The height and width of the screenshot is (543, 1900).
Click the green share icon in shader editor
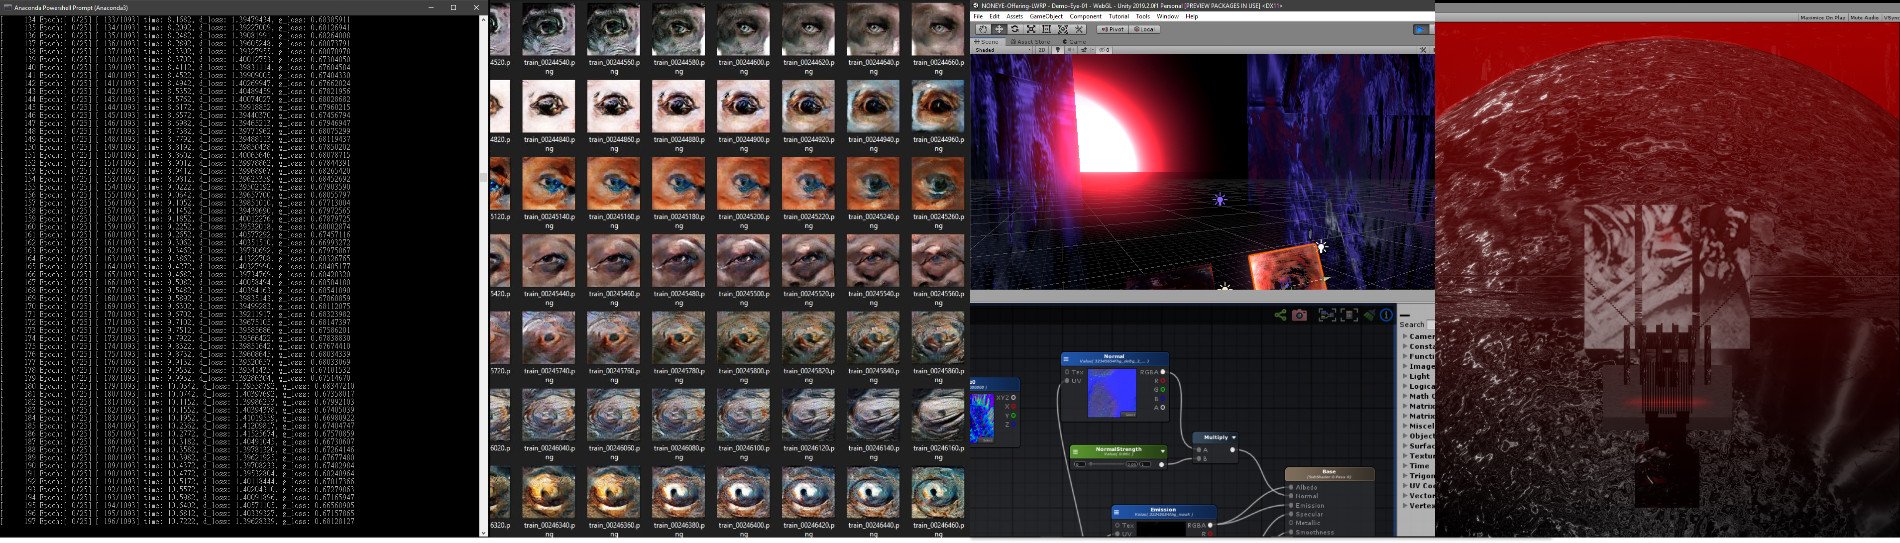coord(1280,315)
